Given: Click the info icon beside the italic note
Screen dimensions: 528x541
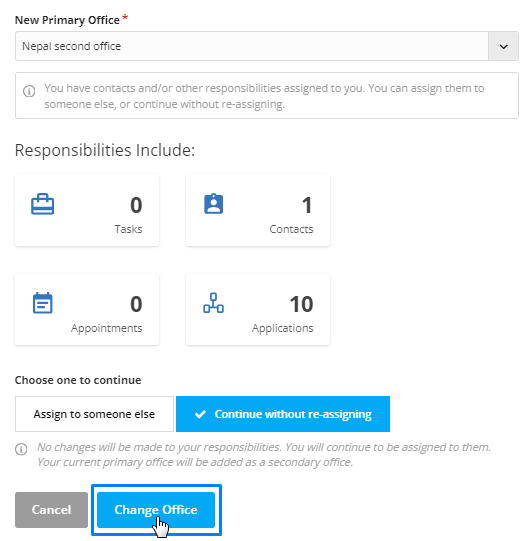Looking at the screenshot, I should point(21,449).
